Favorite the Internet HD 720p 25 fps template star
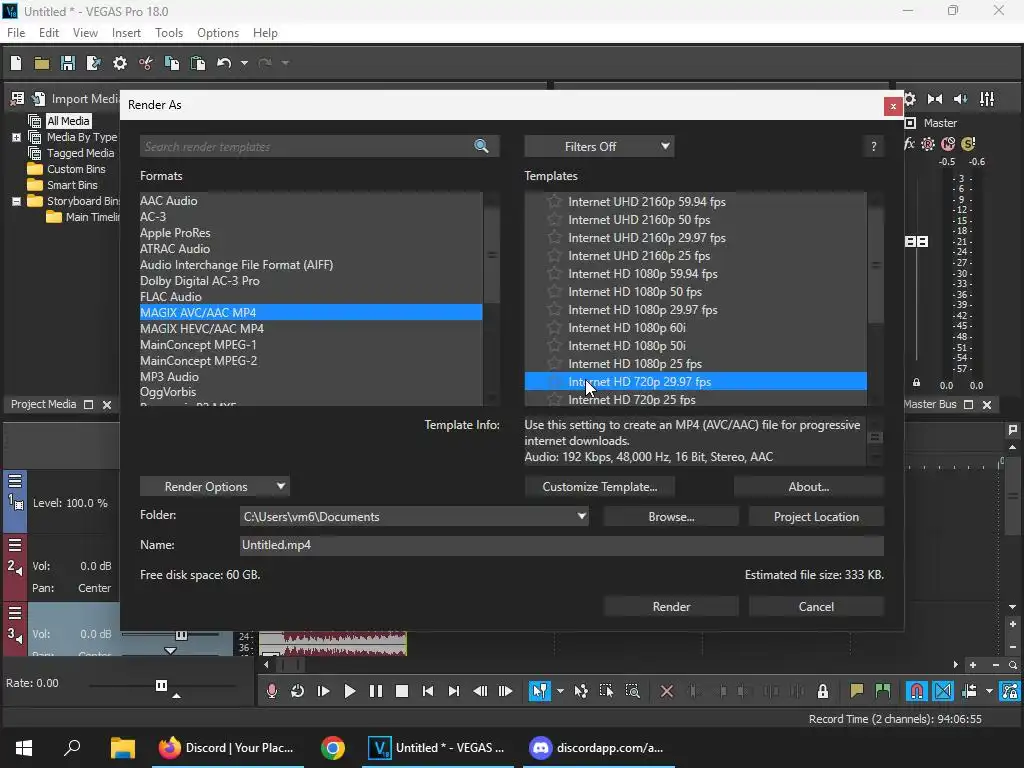This screenshot has width=1024, height=768. pyautogui.click(x=554, y=399)
